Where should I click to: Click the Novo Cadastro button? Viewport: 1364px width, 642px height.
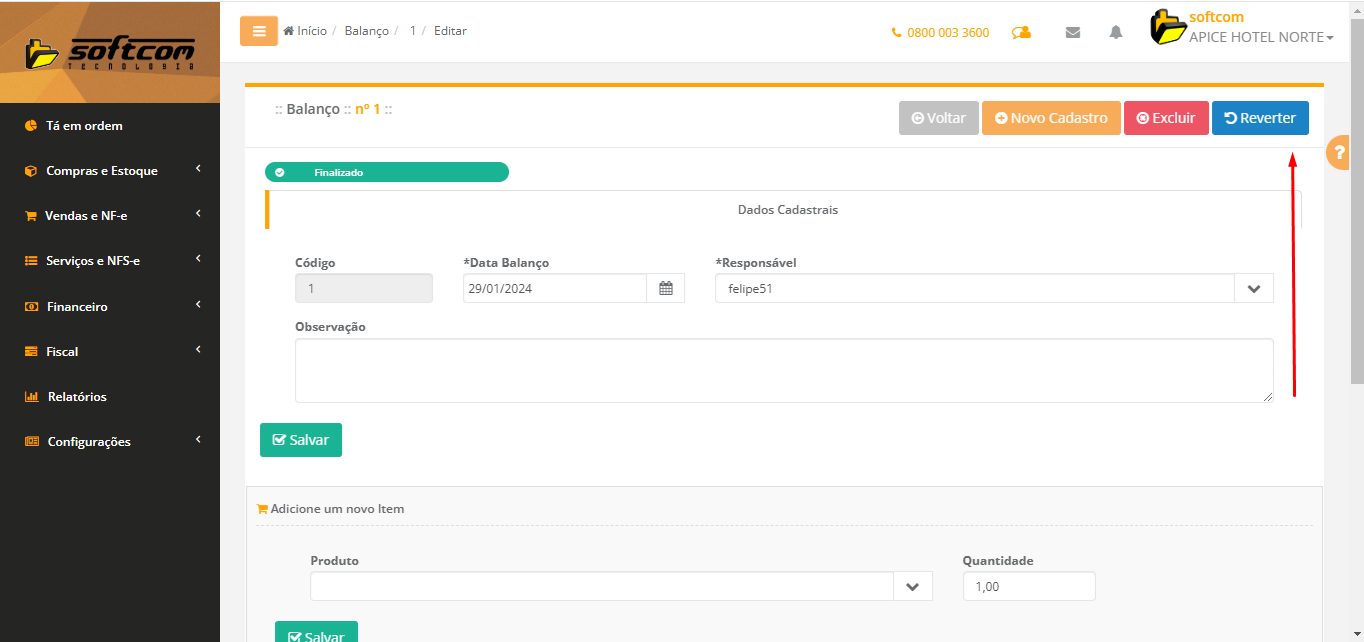click(x=1051, y=118)
